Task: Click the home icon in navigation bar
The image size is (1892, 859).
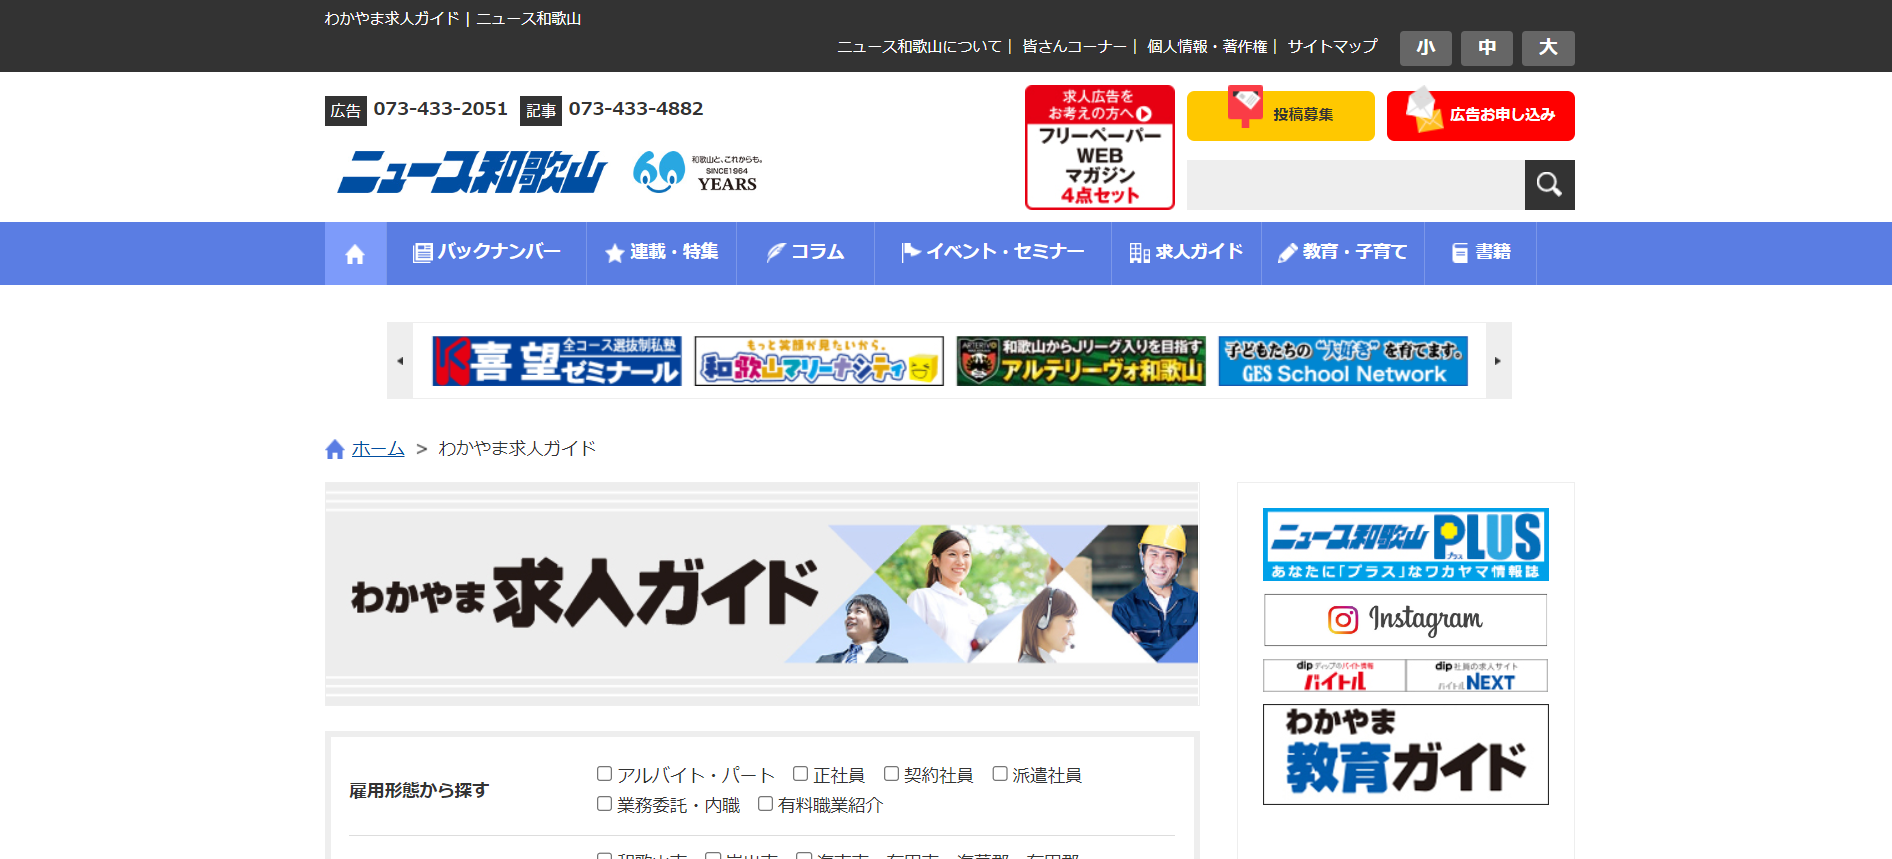Action: tap(355, 254)
